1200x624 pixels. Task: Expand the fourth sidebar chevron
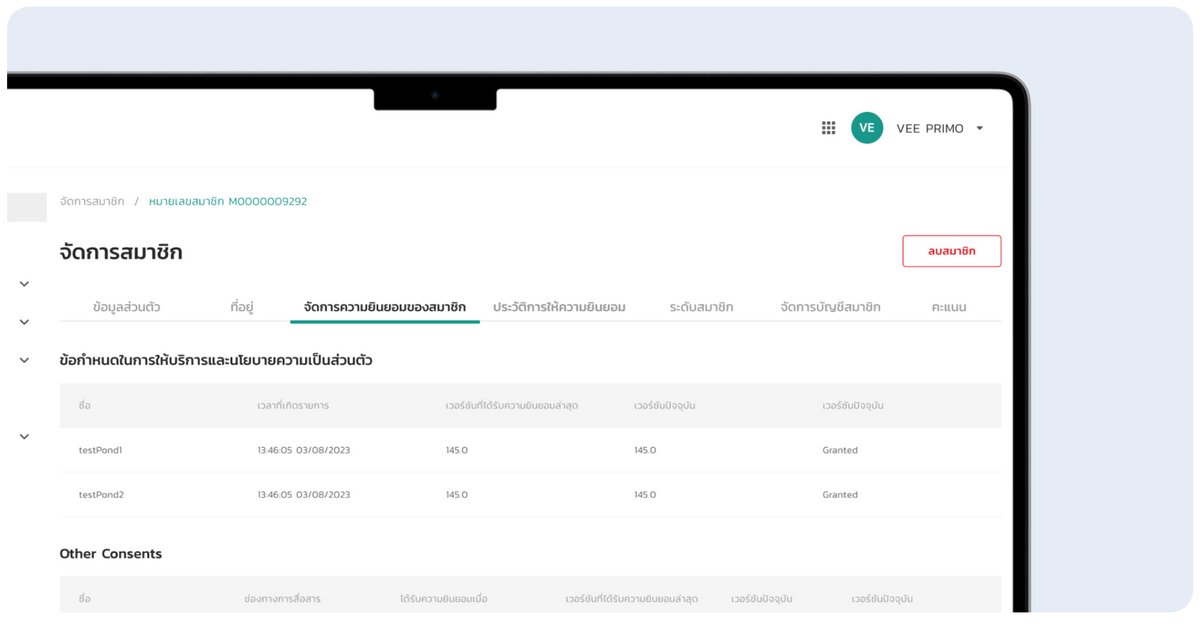pos(24,436)
